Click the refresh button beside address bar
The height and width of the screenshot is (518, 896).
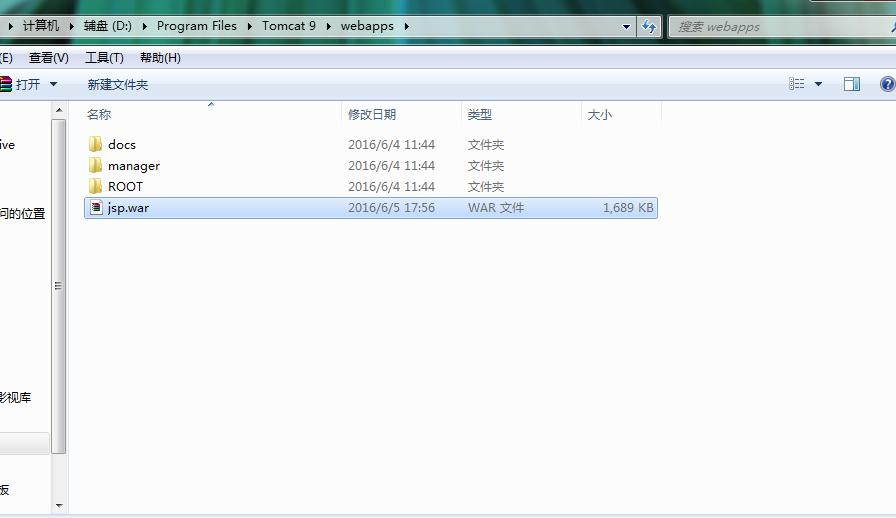pos(649,26)
